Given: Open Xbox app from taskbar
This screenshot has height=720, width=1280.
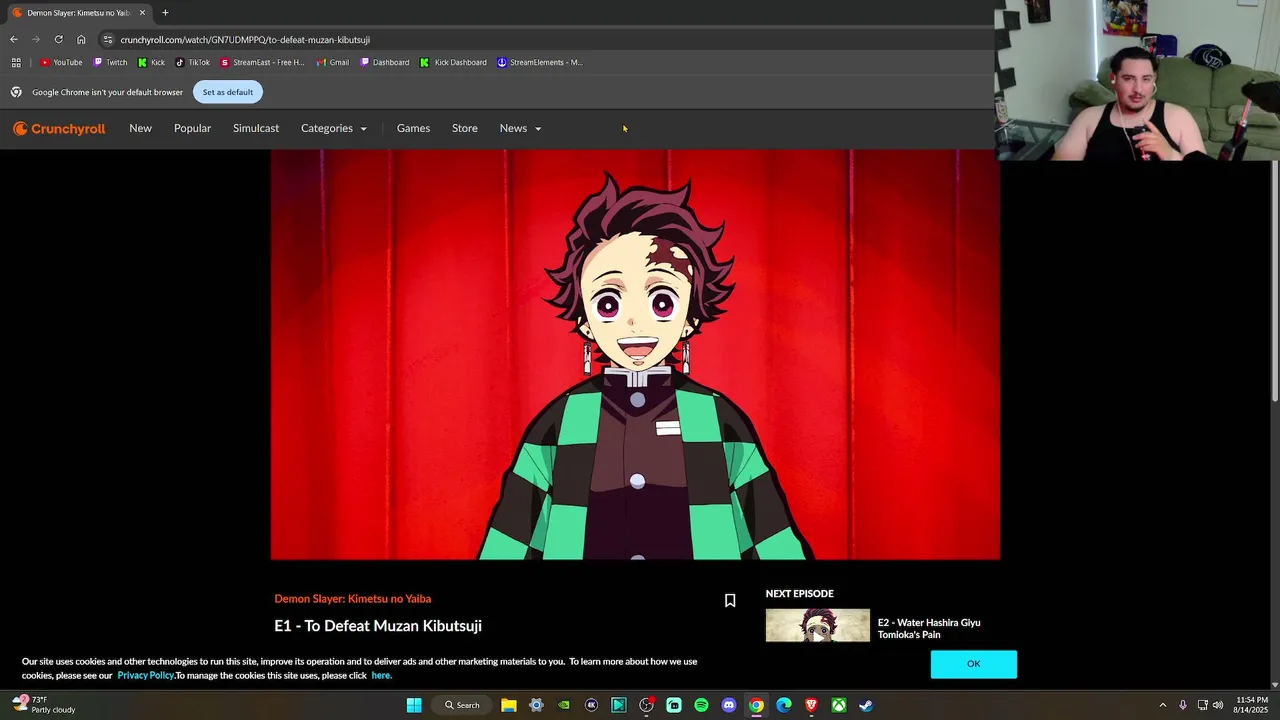Looking at the screenshot, I should pos(839,705).
